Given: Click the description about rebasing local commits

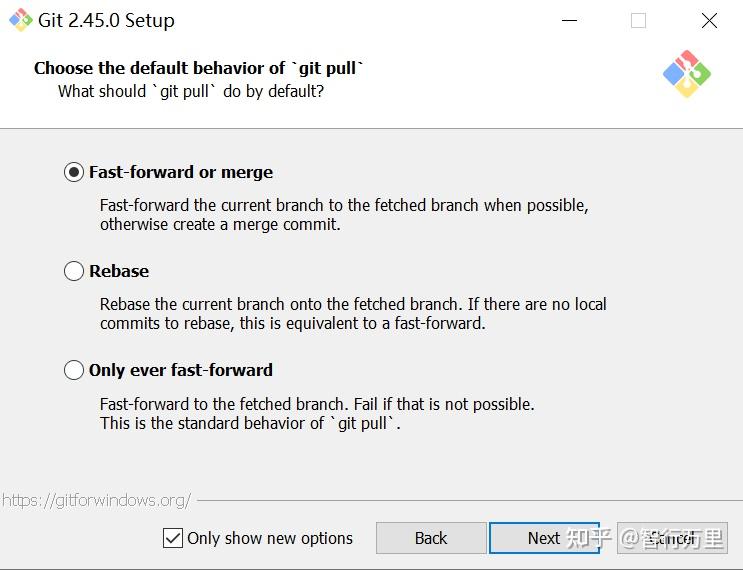Looking at the screenshot, I should point(353,313).
